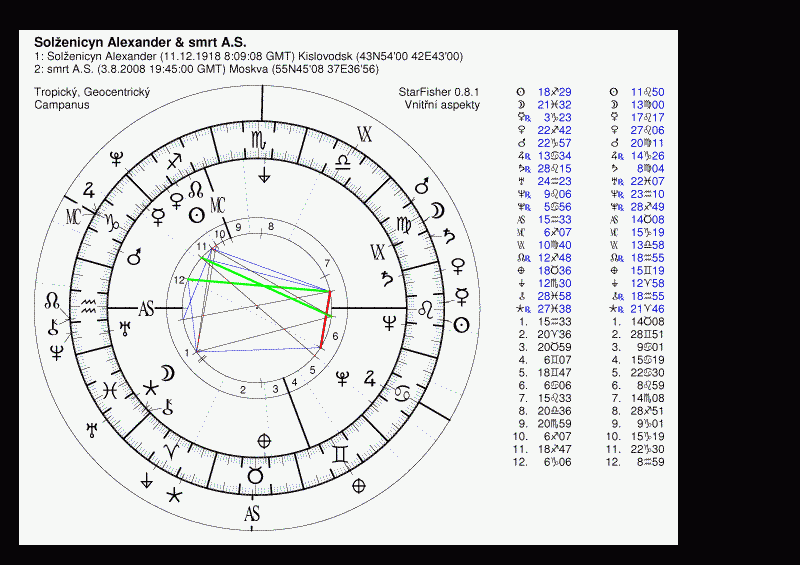Click the inner AS ascendant label on left
The image size is (800, 565).
tap(147, 309)
